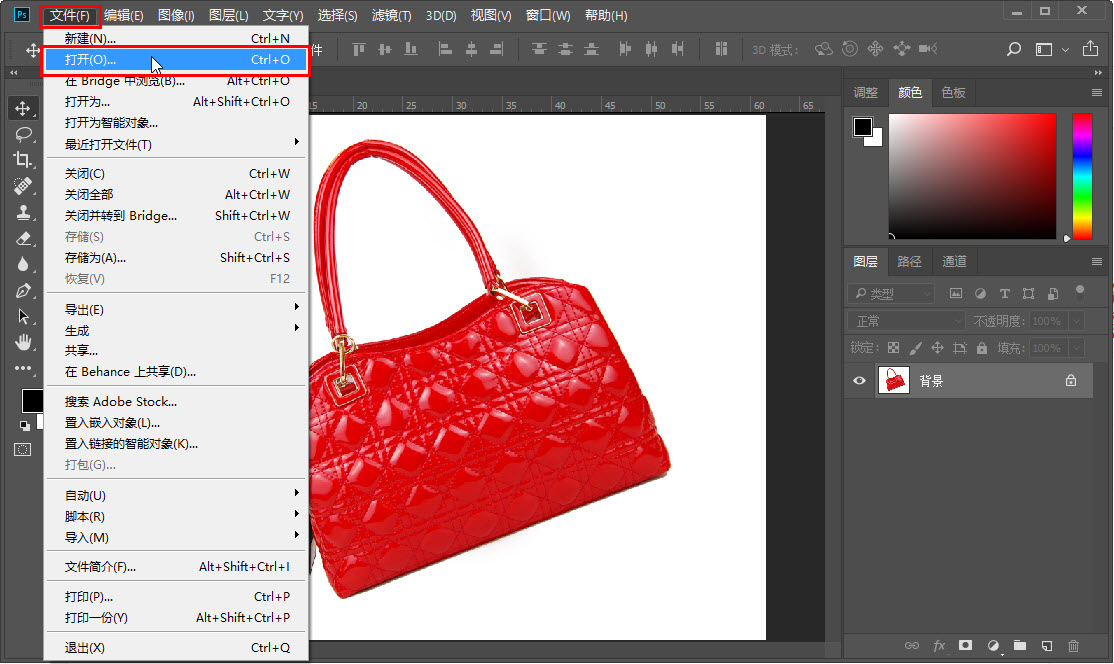Toggle the lock-all padlock in 锁定 row
The height and width of the screenshot is (664, 1114).
coord(982,348)
